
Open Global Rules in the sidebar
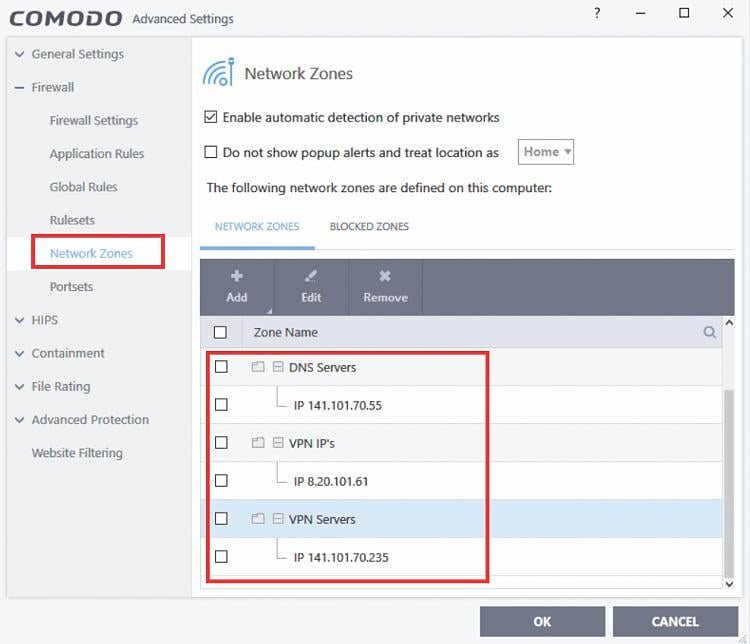pyautogui.click(x=83, y=187)
